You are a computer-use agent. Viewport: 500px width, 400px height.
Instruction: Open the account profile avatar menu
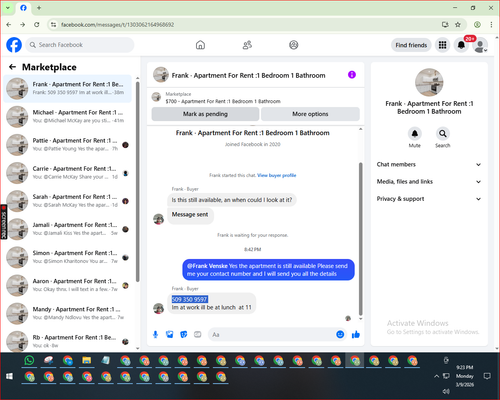pyautogui.click(x=480, y=45)
